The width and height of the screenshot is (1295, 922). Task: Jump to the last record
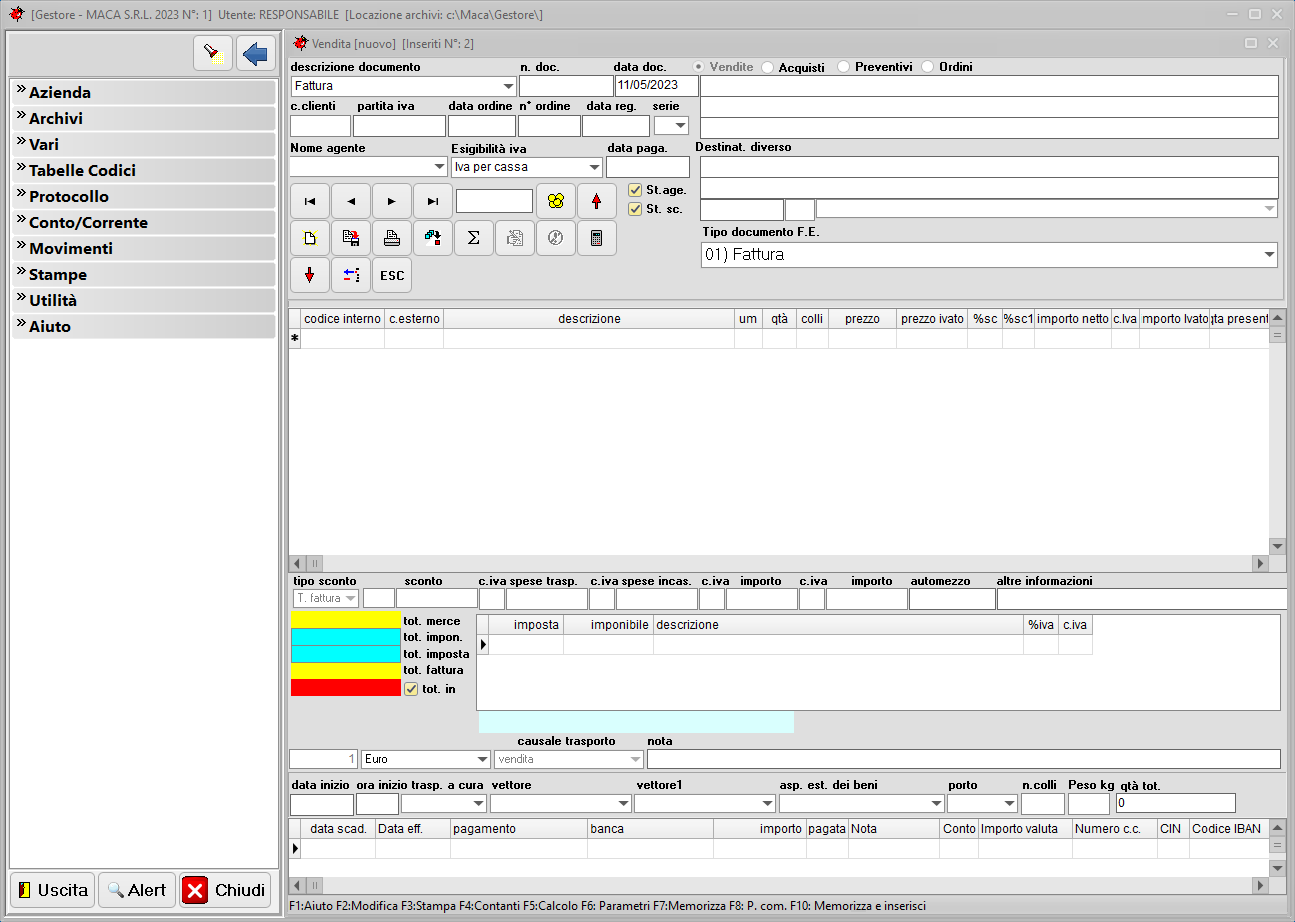pos(433,201)
